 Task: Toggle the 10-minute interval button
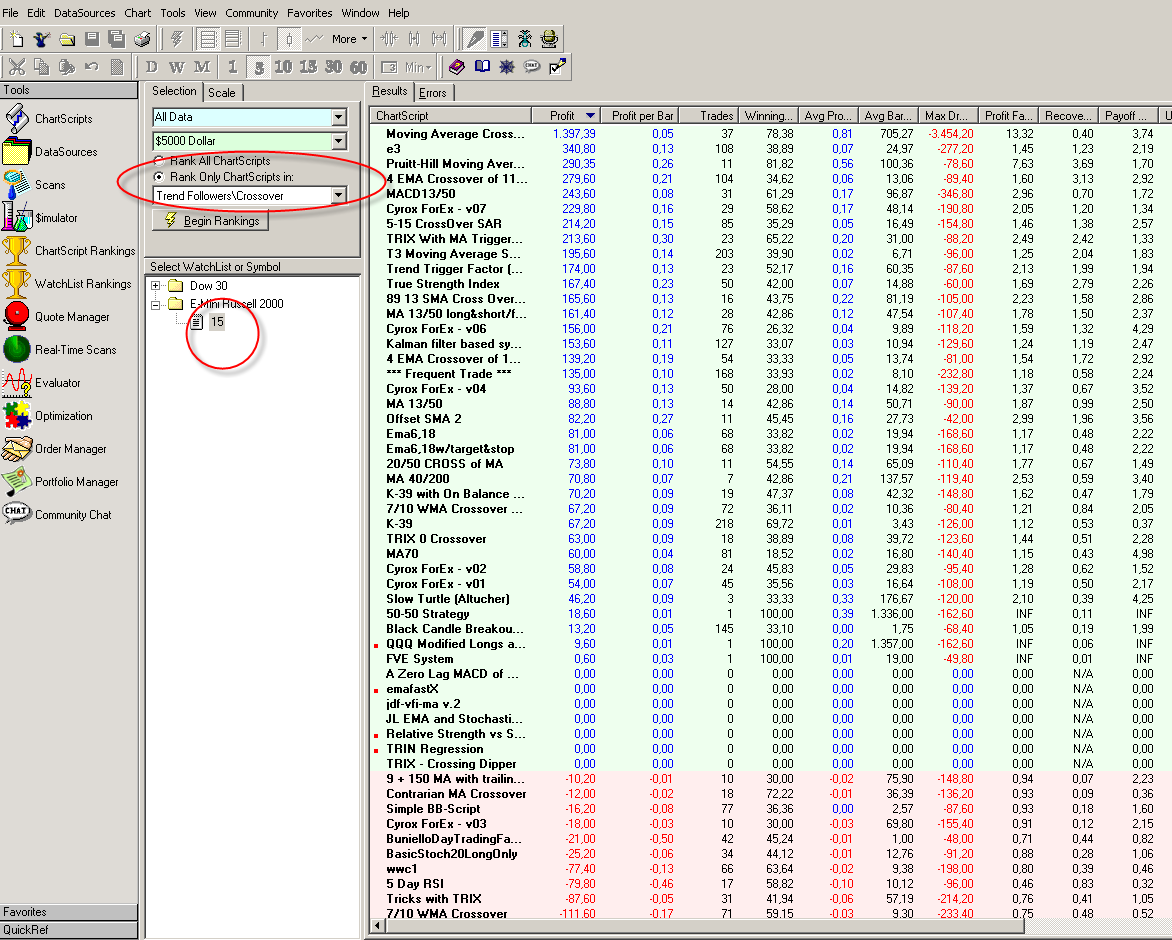(283, 67)
